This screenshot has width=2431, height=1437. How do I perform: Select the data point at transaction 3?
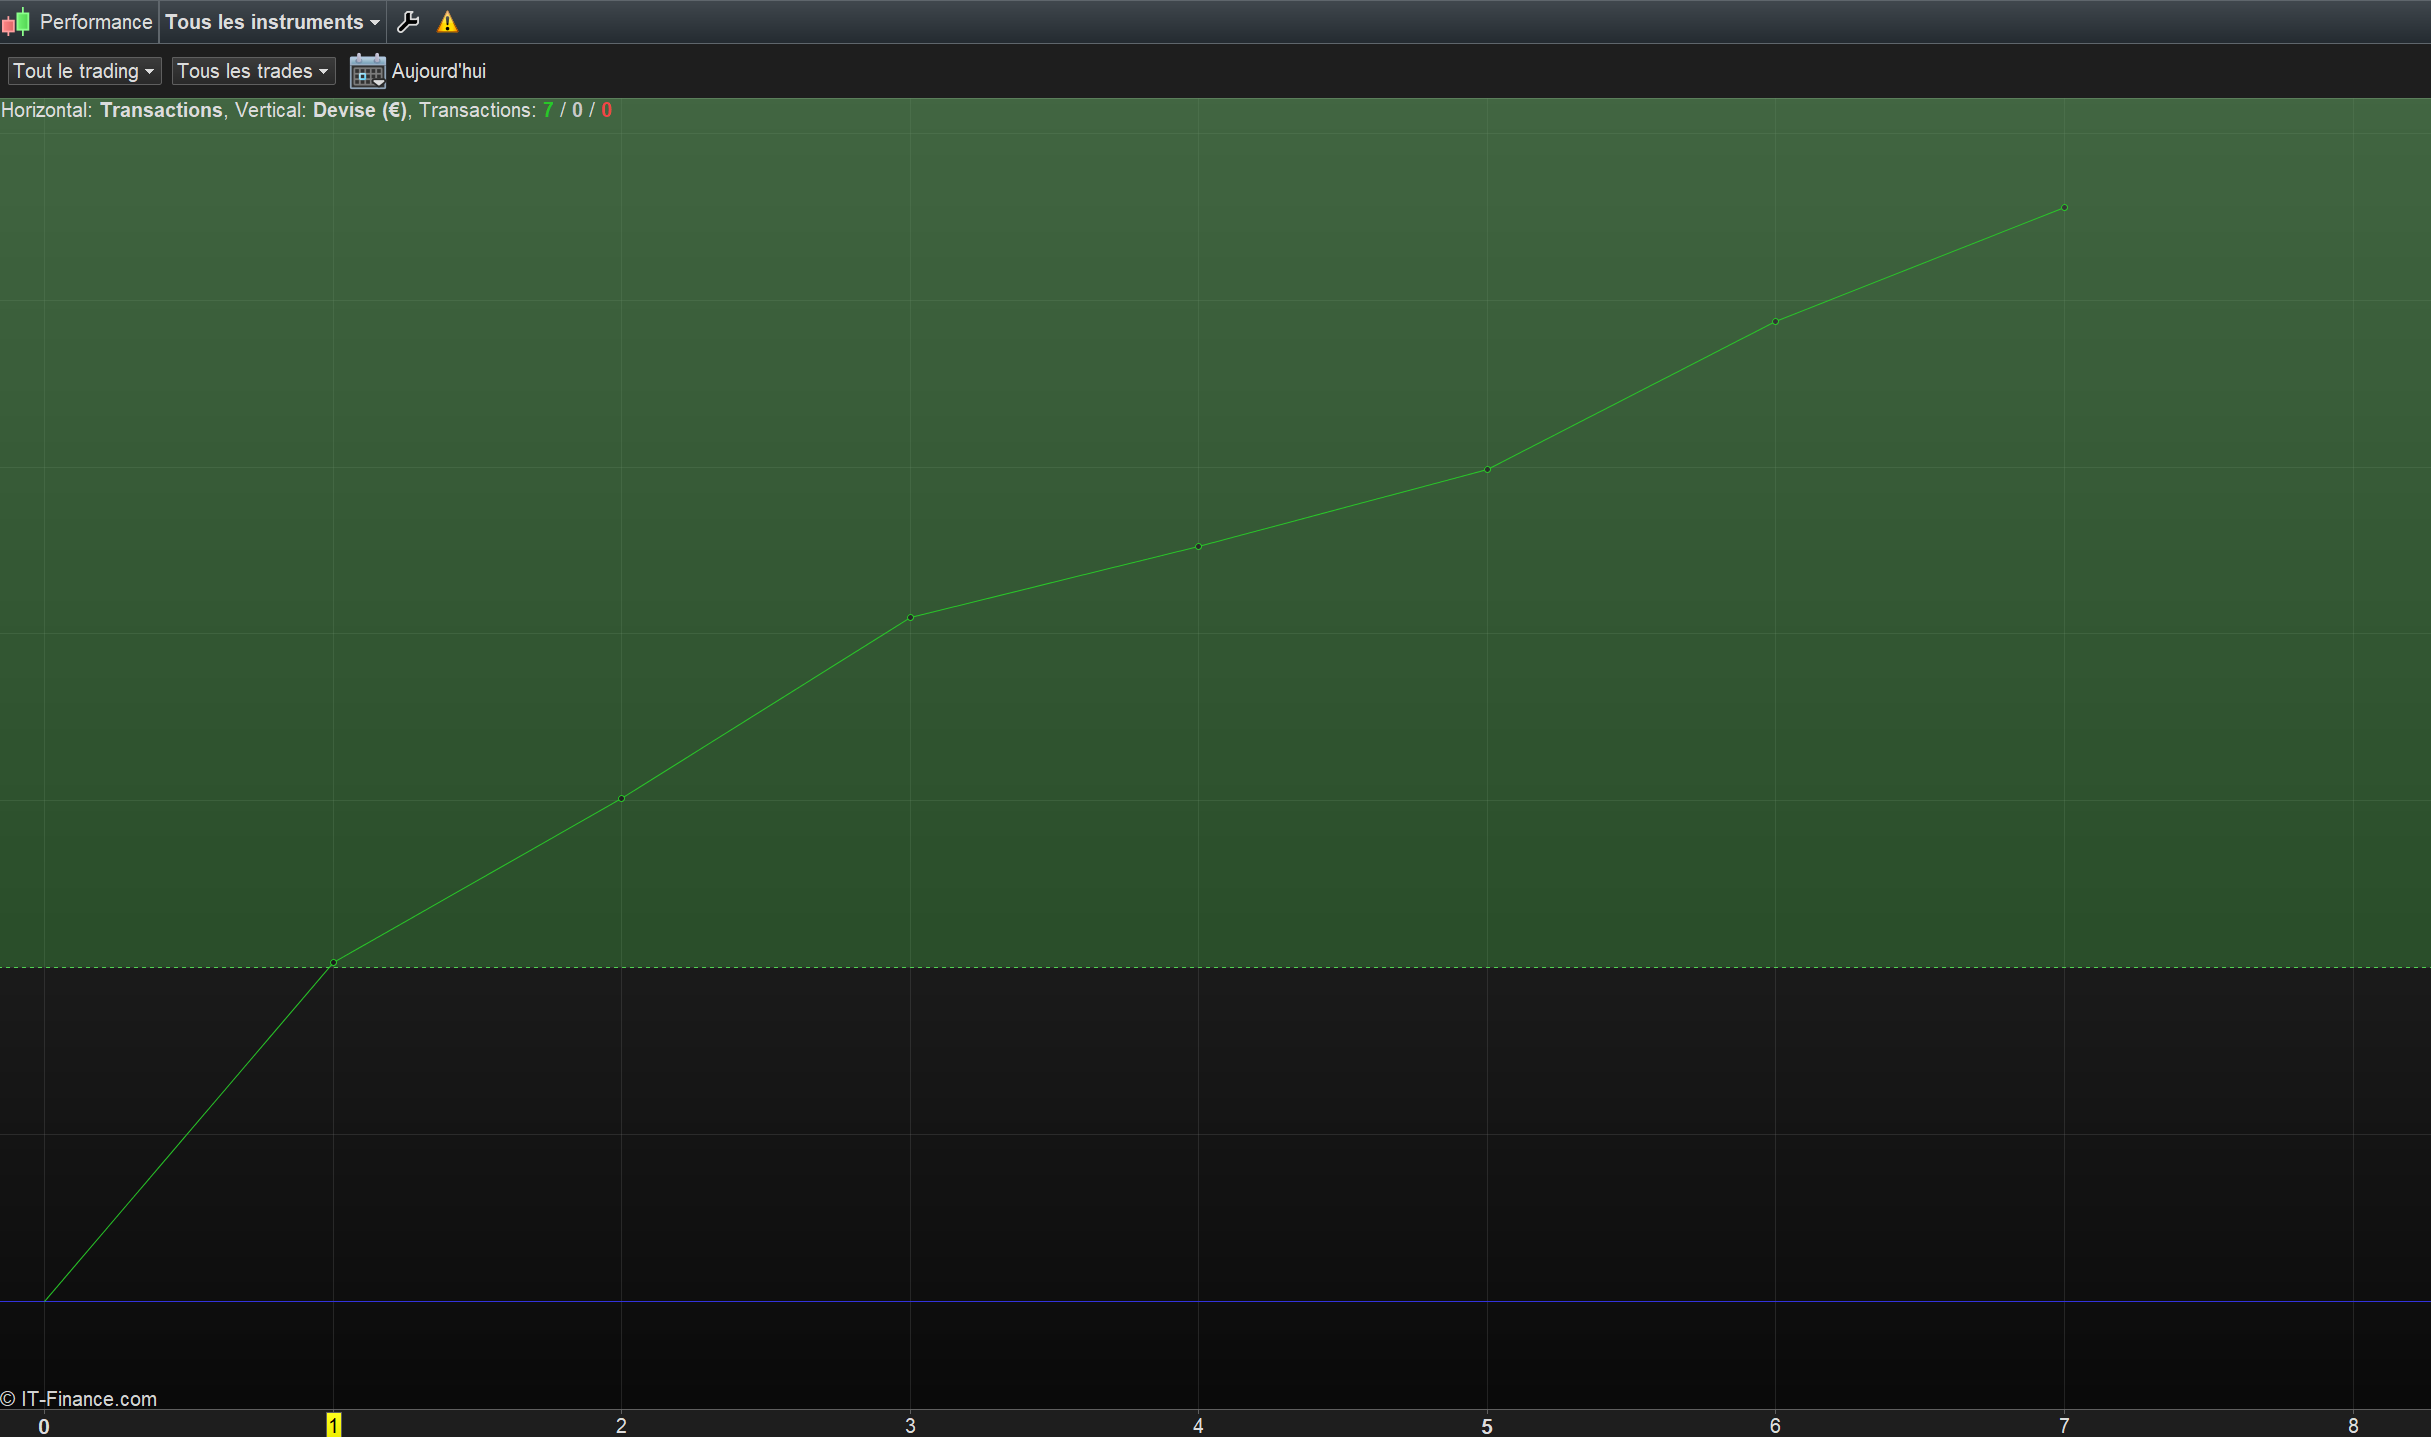coord(910,618)
